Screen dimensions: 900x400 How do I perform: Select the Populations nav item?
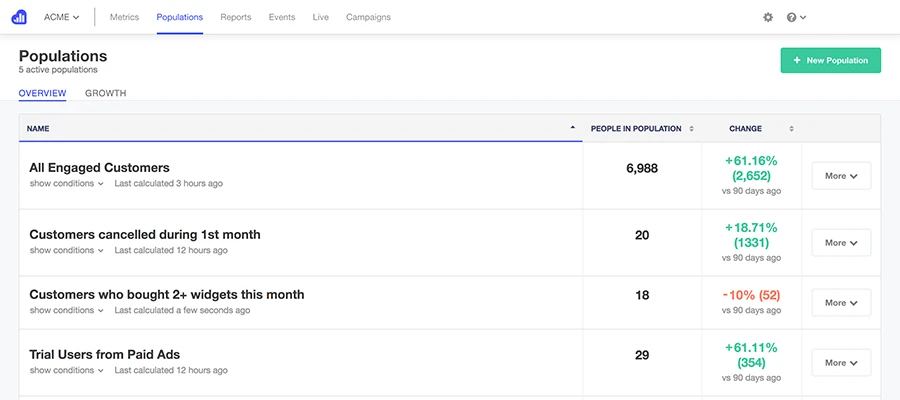180,17
